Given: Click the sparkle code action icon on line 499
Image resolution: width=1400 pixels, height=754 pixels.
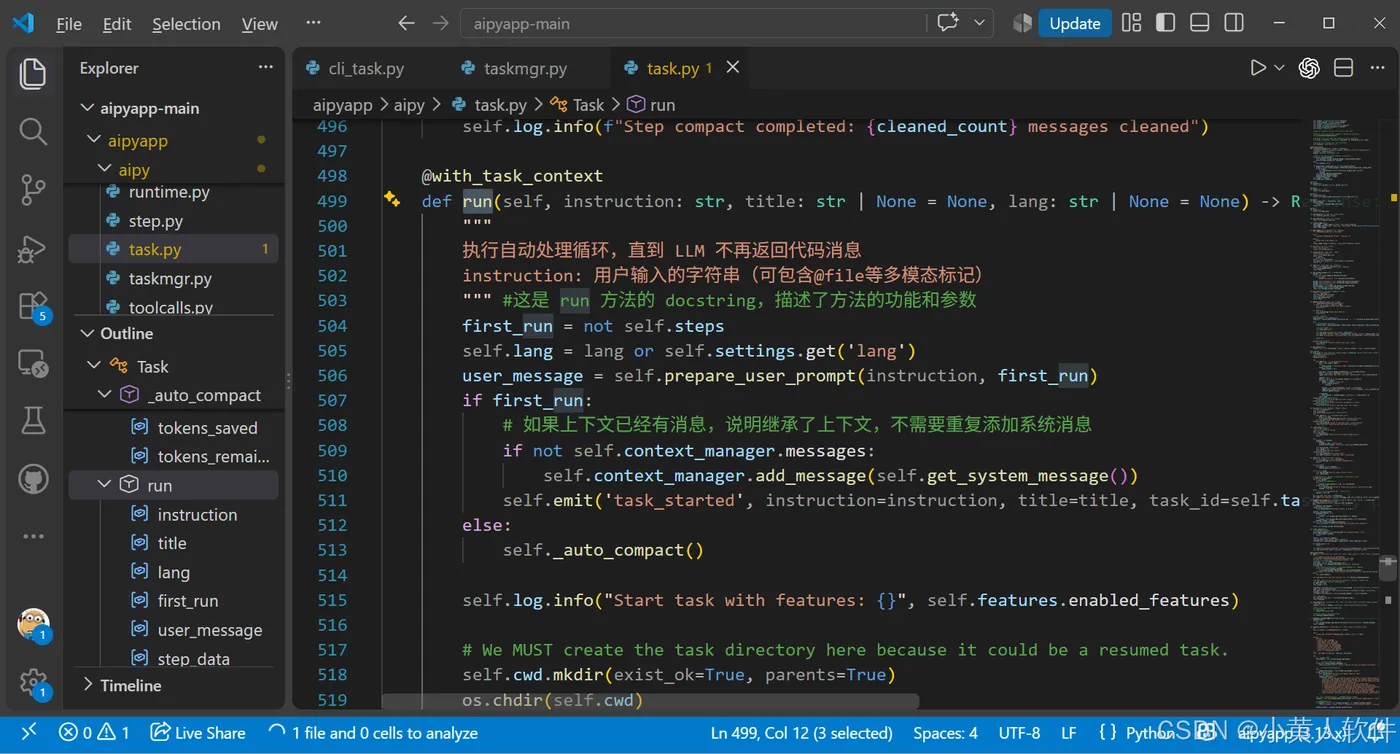Looking at the screenshot, I should point(392,200).
